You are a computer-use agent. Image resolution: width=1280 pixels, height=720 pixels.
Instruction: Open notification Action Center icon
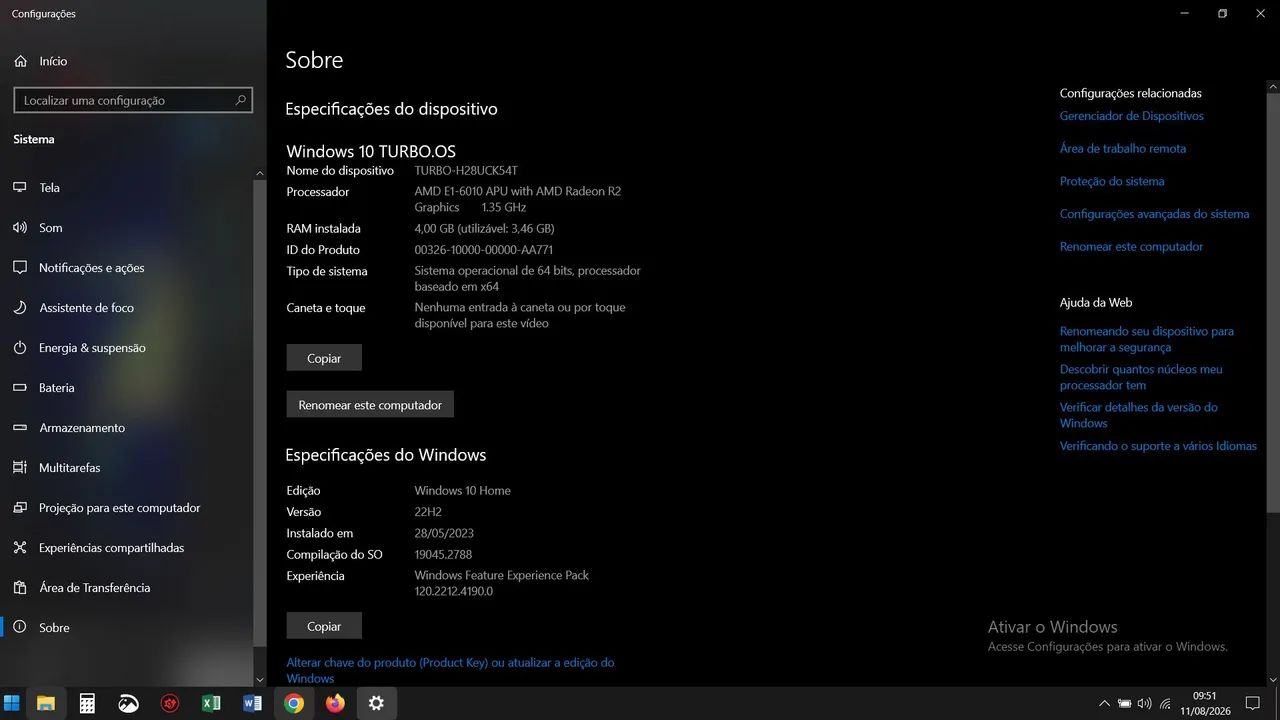click(x=1252, y=703)
